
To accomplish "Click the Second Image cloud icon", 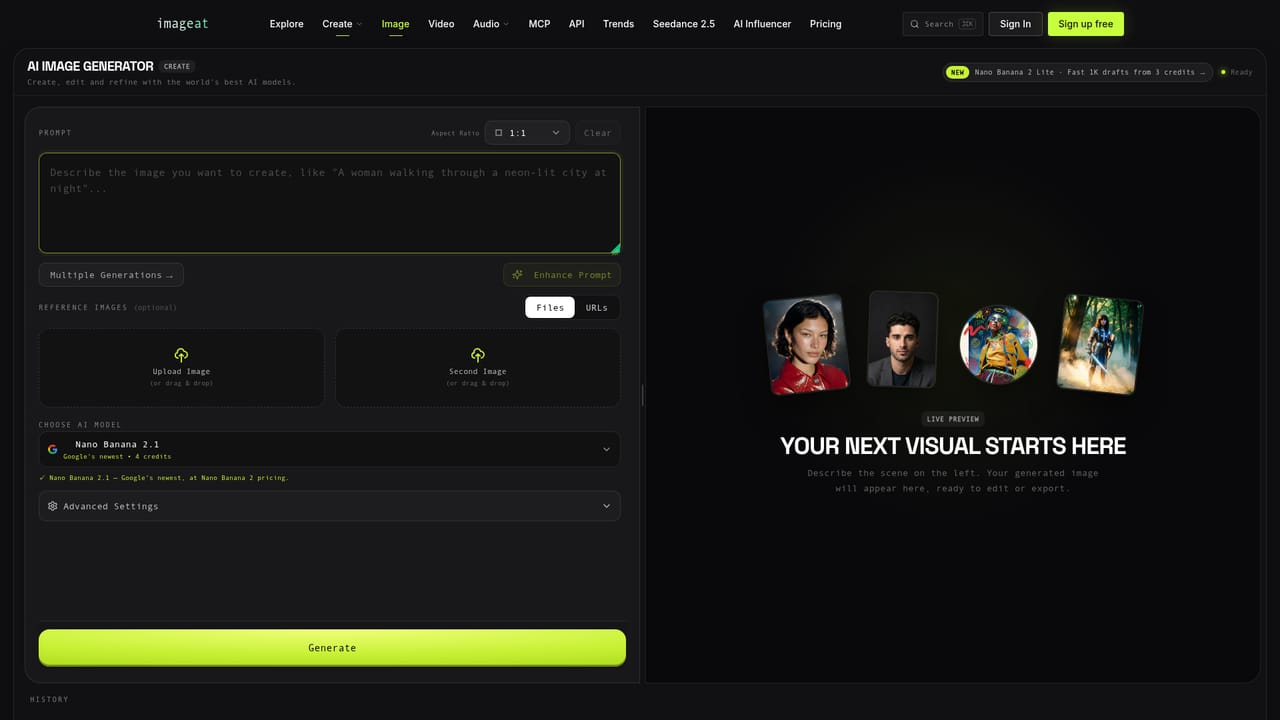I will [478, 355].
